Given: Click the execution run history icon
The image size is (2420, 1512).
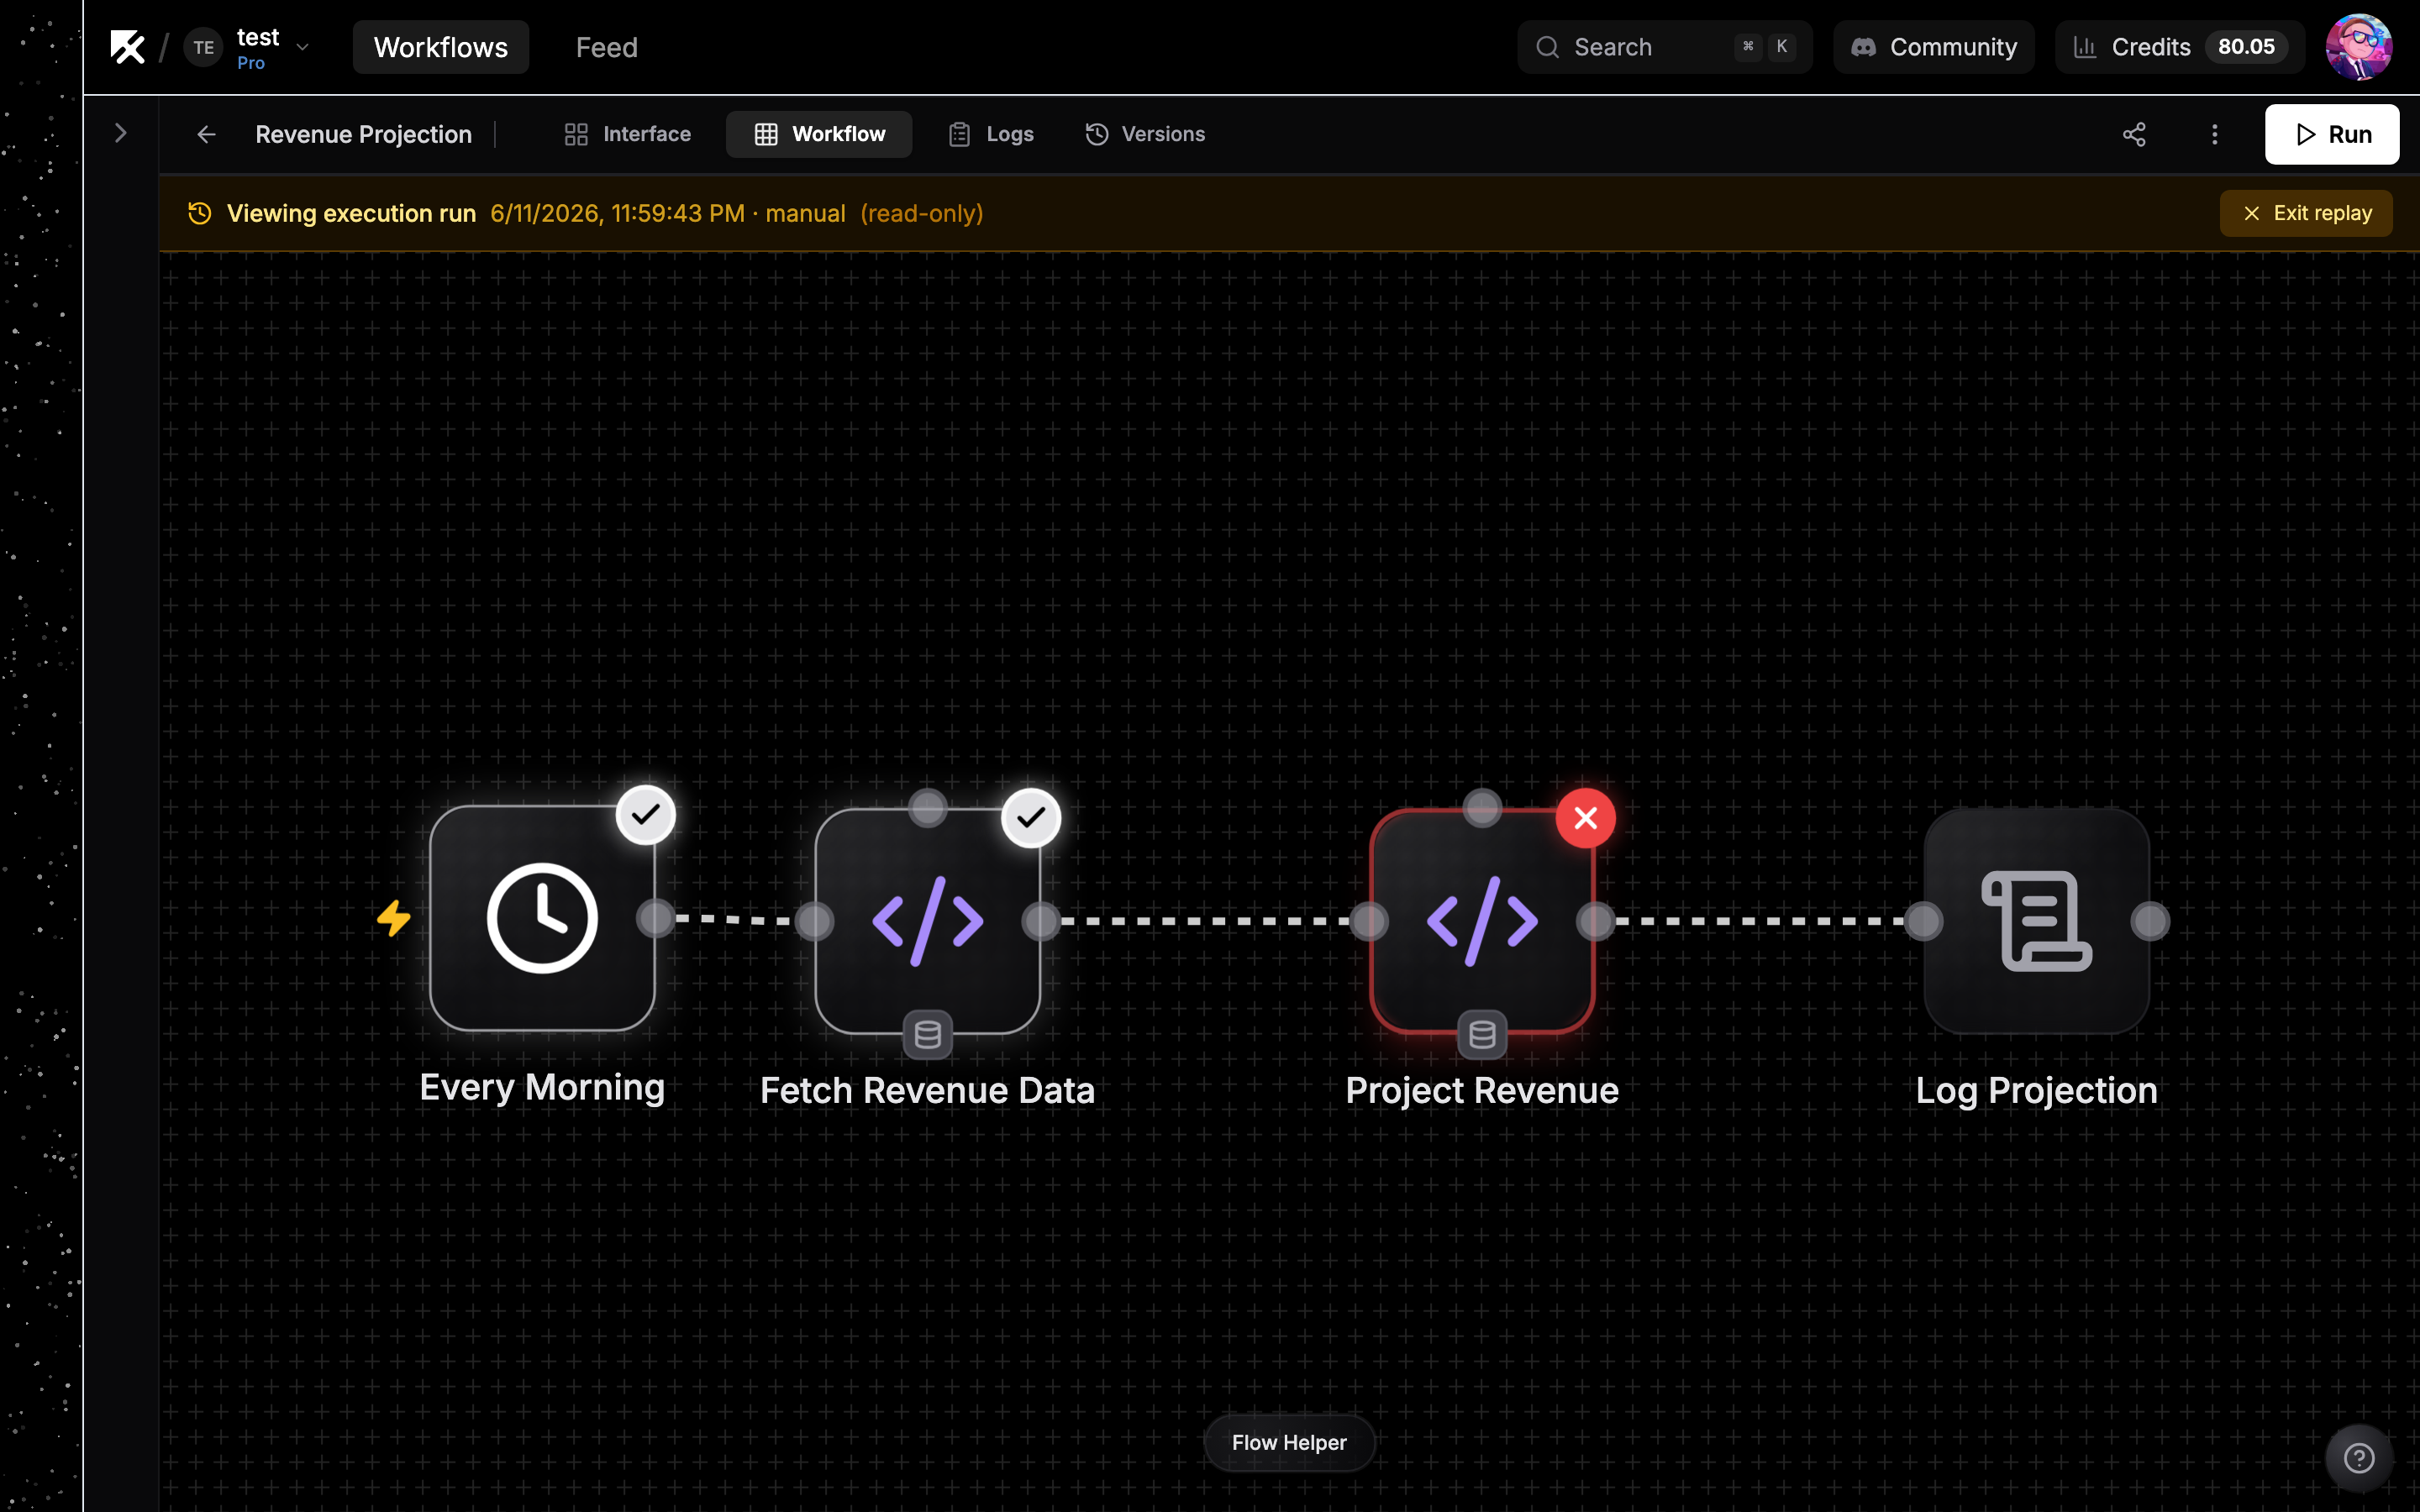Looking at the screenshot, I should (x=200, y=213).
